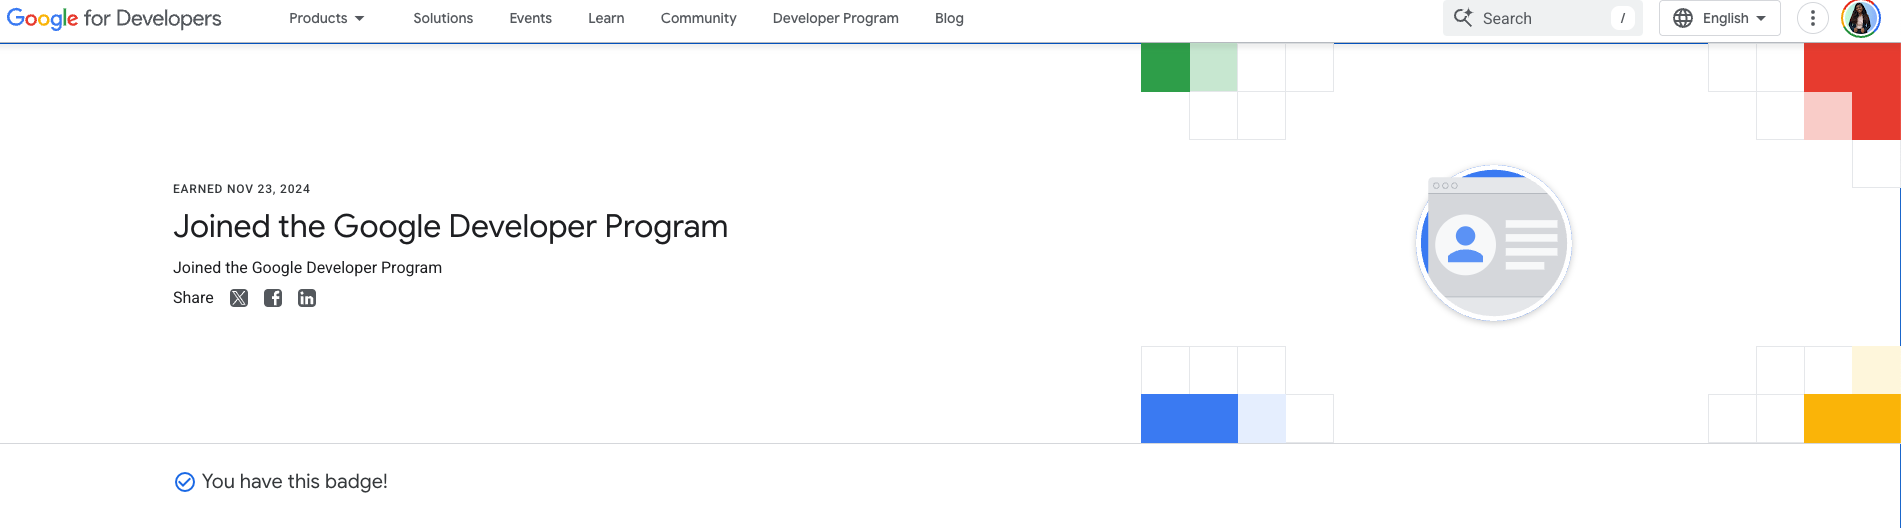Open the Developer Program tab
Screen dimensions: 1901x528
(x=835, y=18)
